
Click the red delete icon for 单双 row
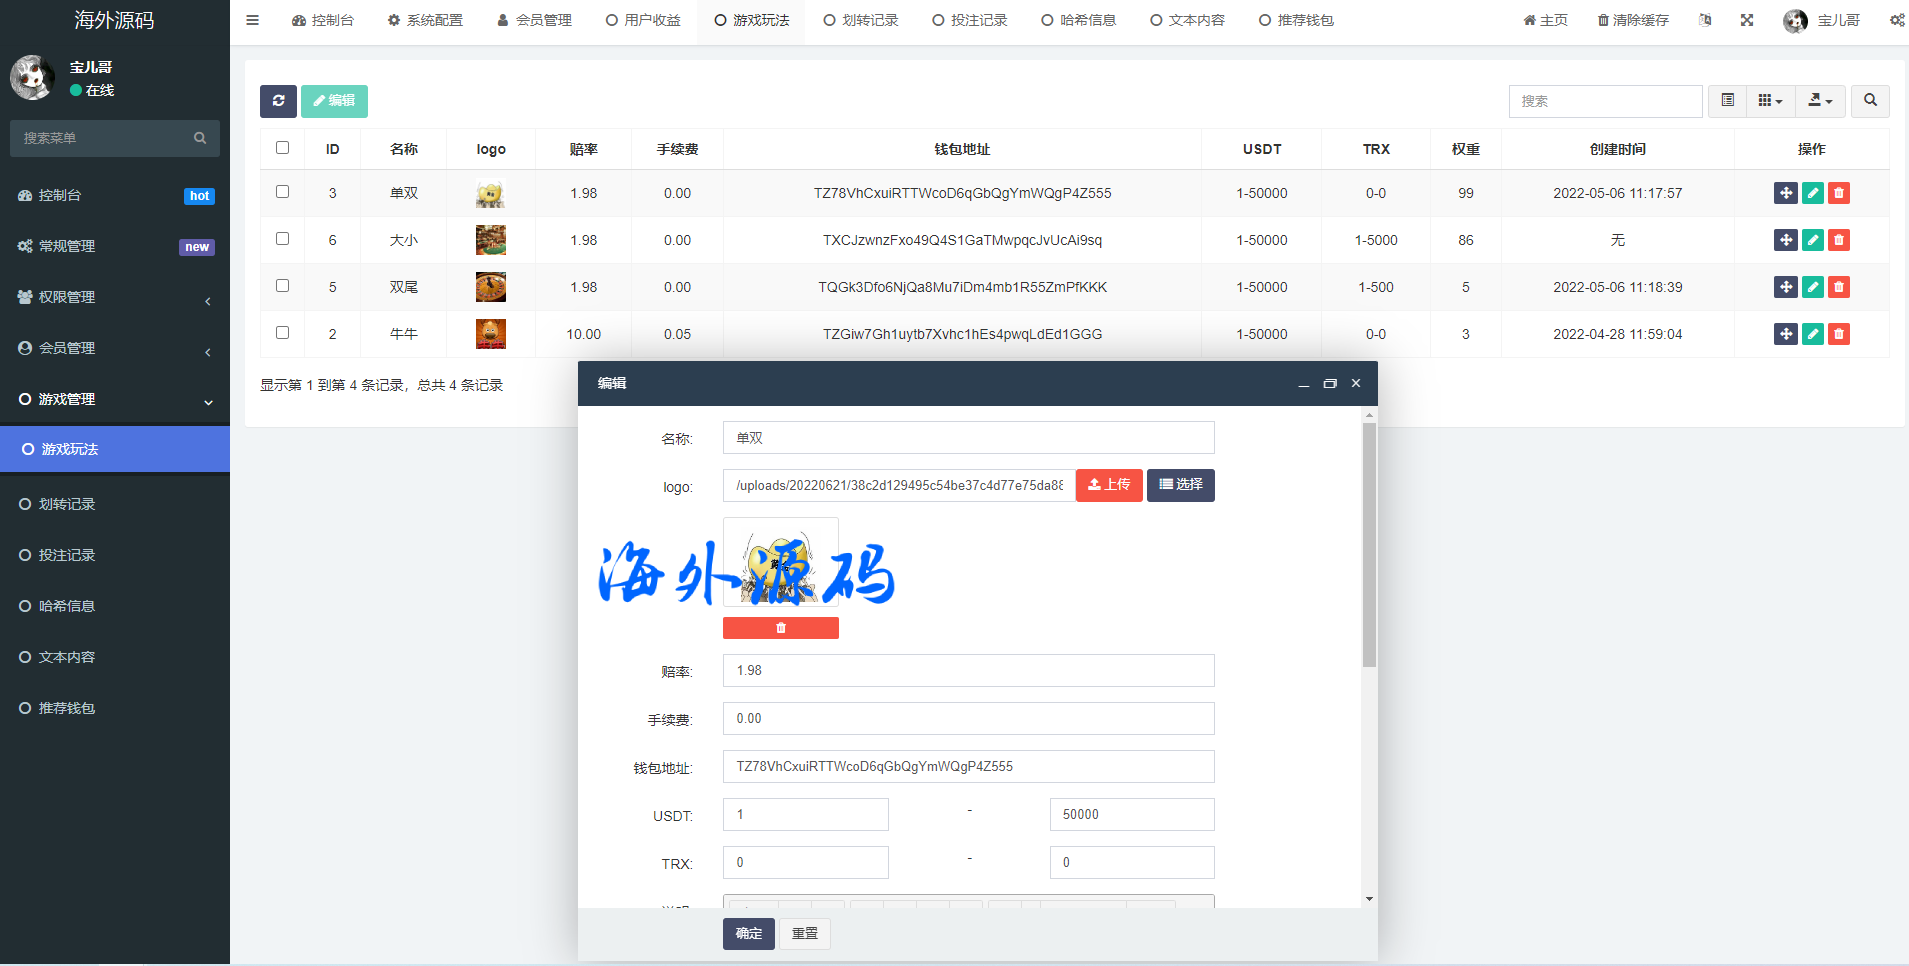pyautogui.click(x=1838, y=193)
